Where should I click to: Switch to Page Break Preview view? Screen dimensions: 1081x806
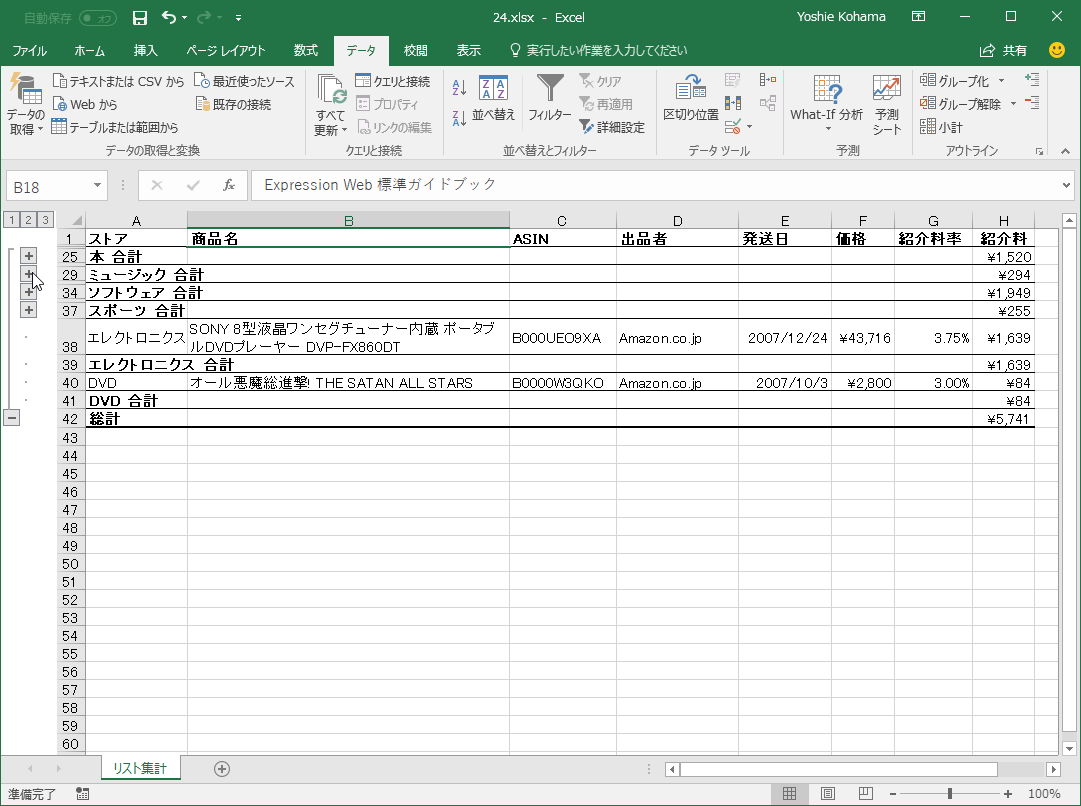pyautogui.click(x=866, y=794)
